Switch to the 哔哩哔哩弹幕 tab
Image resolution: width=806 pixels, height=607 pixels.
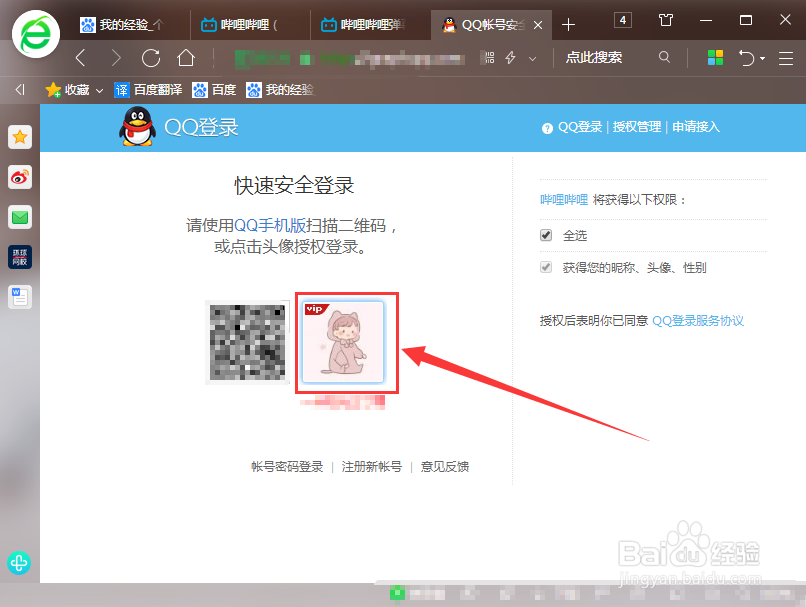(370, 25)
